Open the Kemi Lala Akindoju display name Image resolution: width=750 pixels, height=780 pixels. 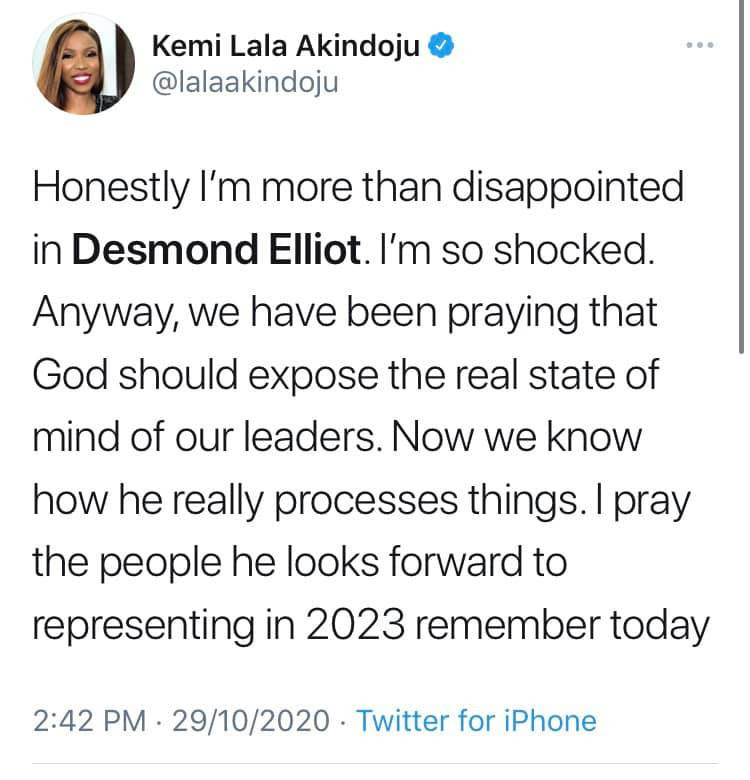(286, 46)
